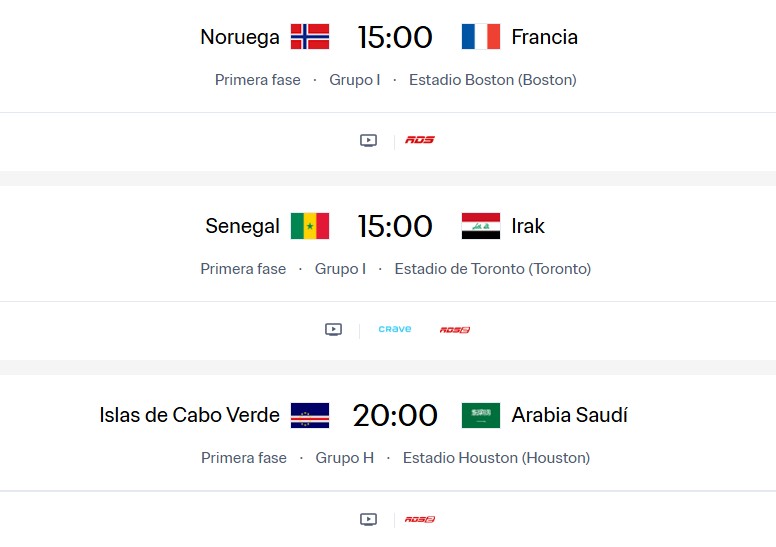Open the Francia team name link
The width and height of the screenshot is (776, 547).
[544, 37]
